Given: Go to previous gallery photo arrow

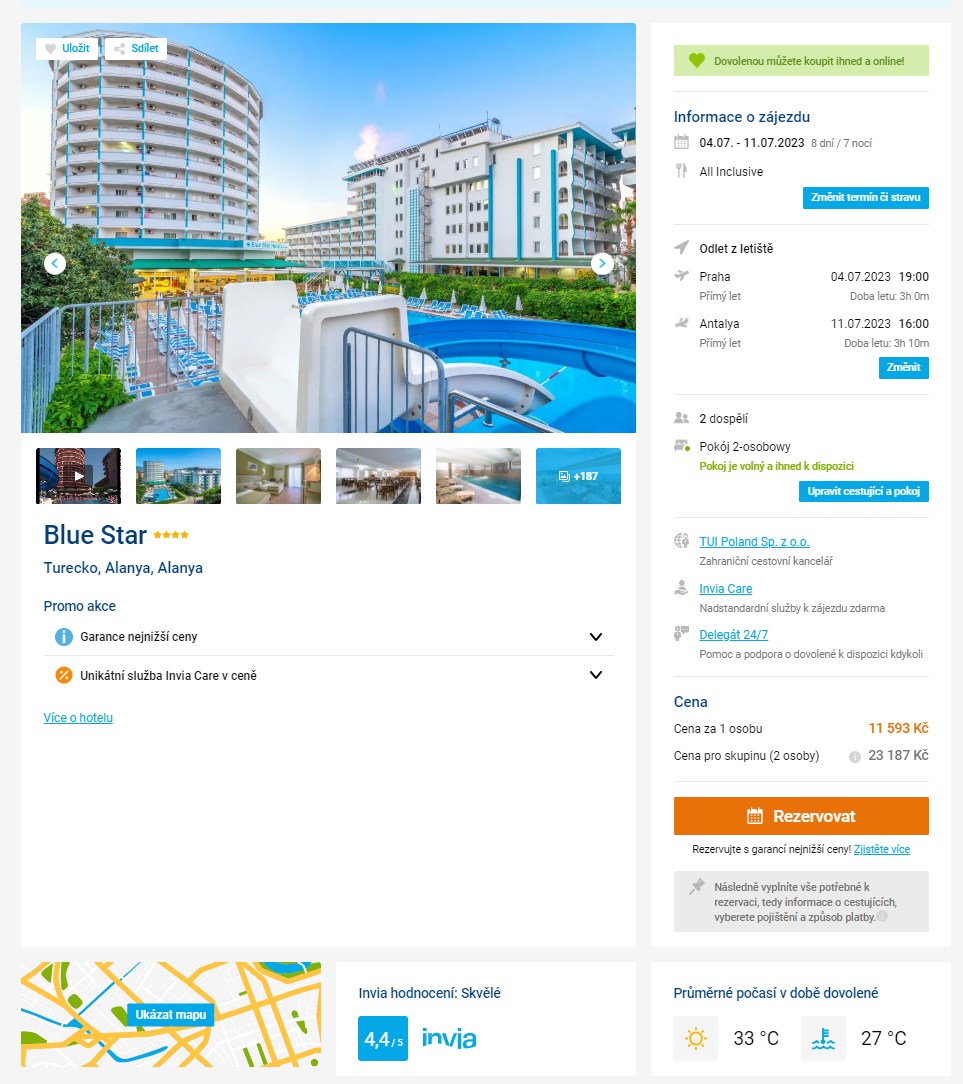Looking at the screenshot, I should point(55,263).
